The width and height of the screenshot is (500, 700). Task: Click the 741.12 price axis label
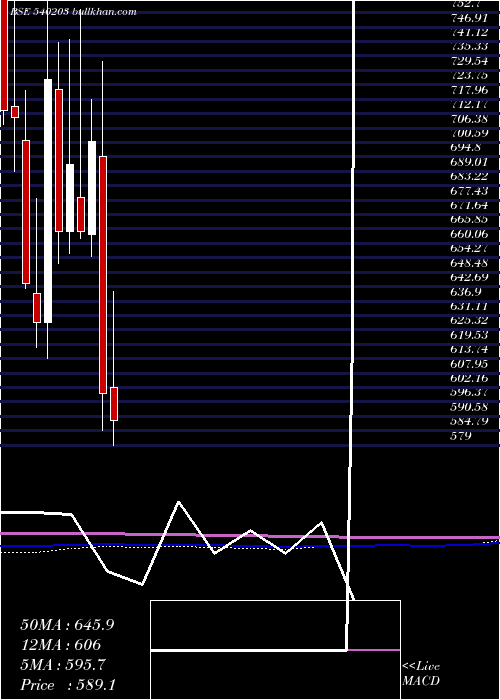[x=470, y=32]
